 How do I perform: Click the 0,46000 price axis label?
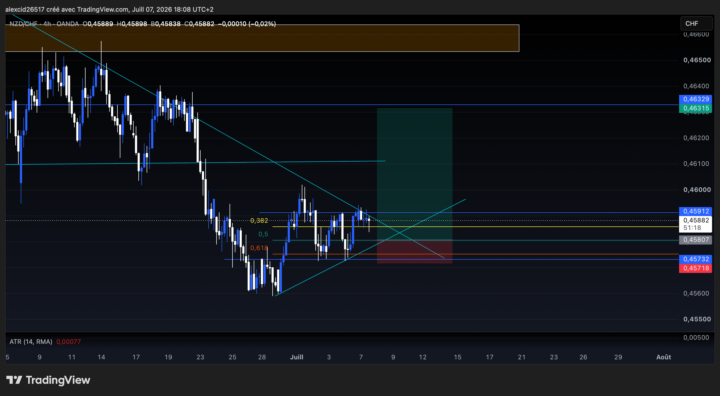click(x=696, y=189)
